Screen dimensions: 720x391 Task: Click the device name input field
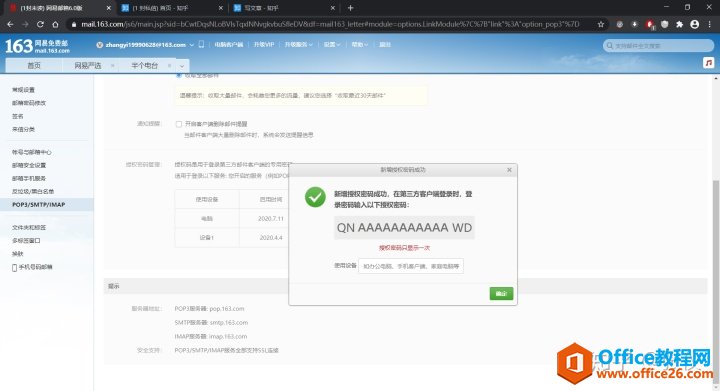(x=411, y=266)
